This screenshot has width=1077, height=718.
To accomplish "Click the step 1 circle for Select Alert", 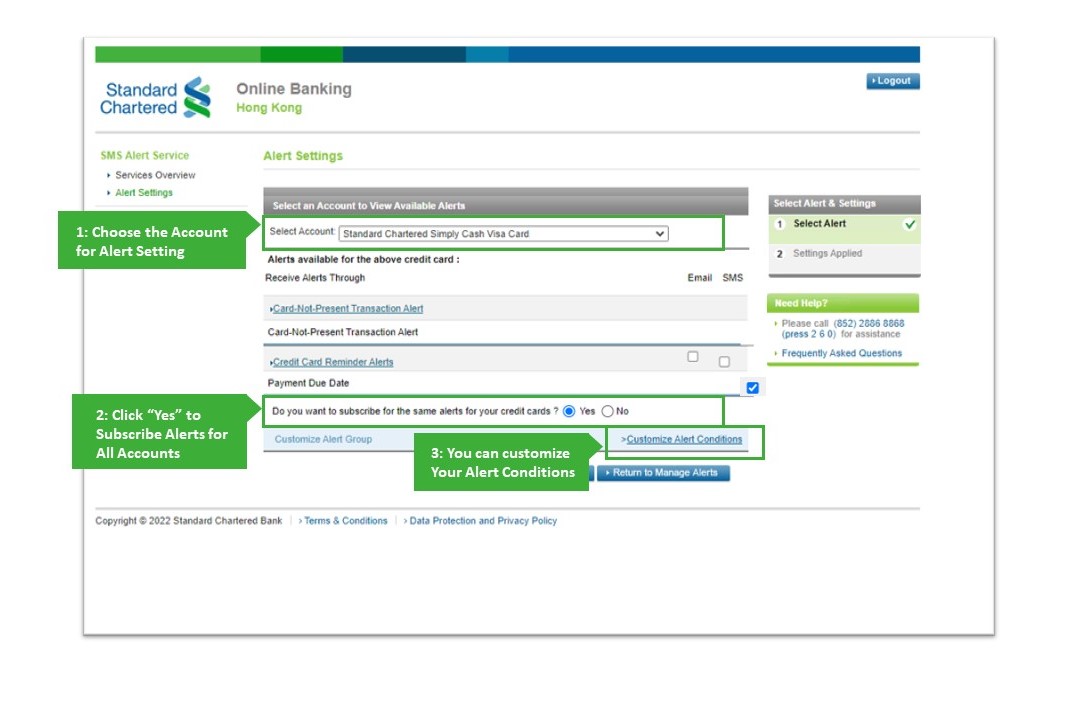I will tap(781, 224).
